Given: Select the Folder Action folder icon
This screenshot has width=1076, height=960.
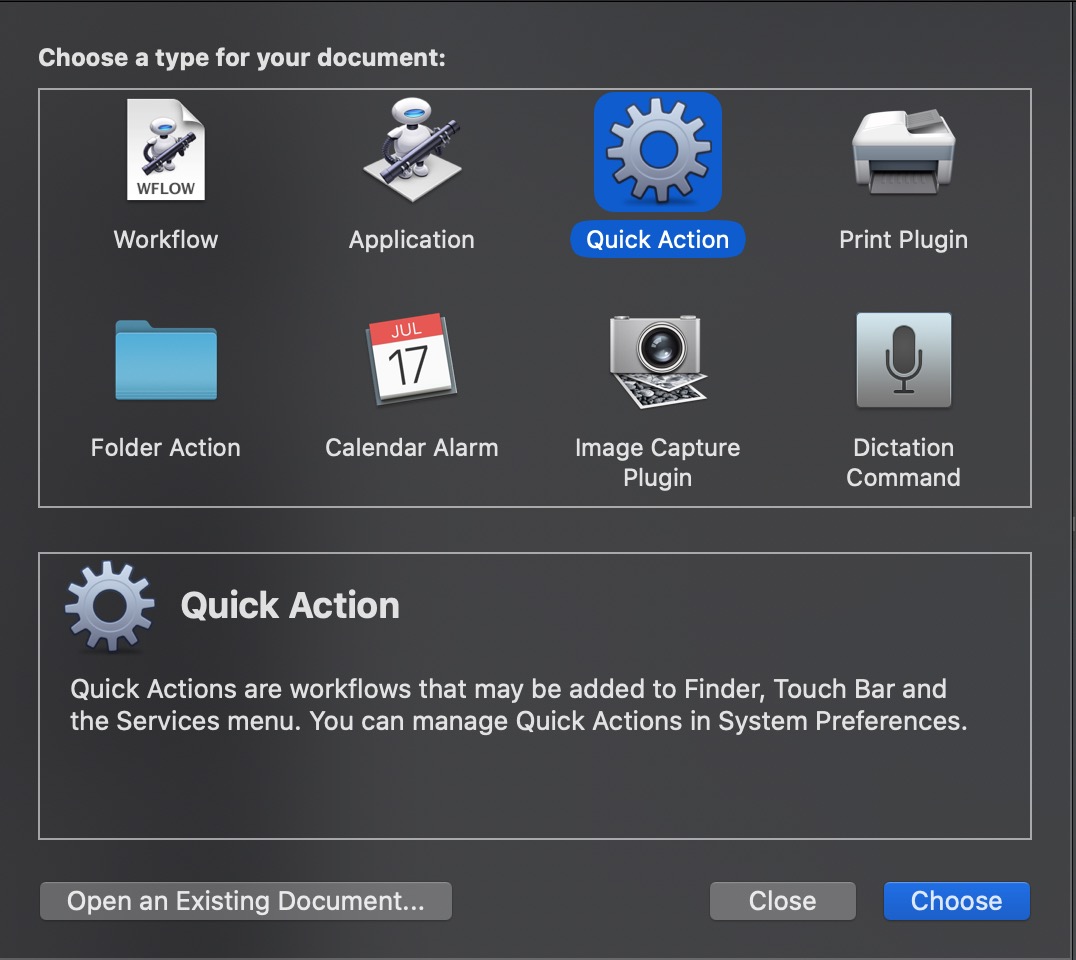Looking at the screenshot, I should (166, 360).
